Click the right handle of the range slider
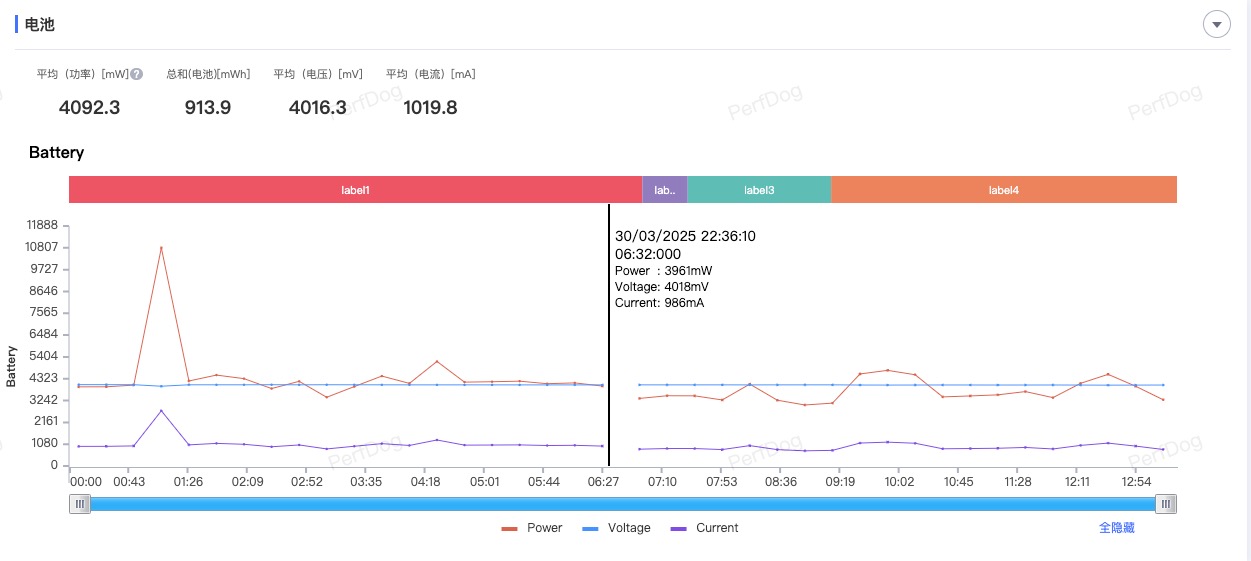This screenshot has height=561, width=1251. pos(1165,504)
